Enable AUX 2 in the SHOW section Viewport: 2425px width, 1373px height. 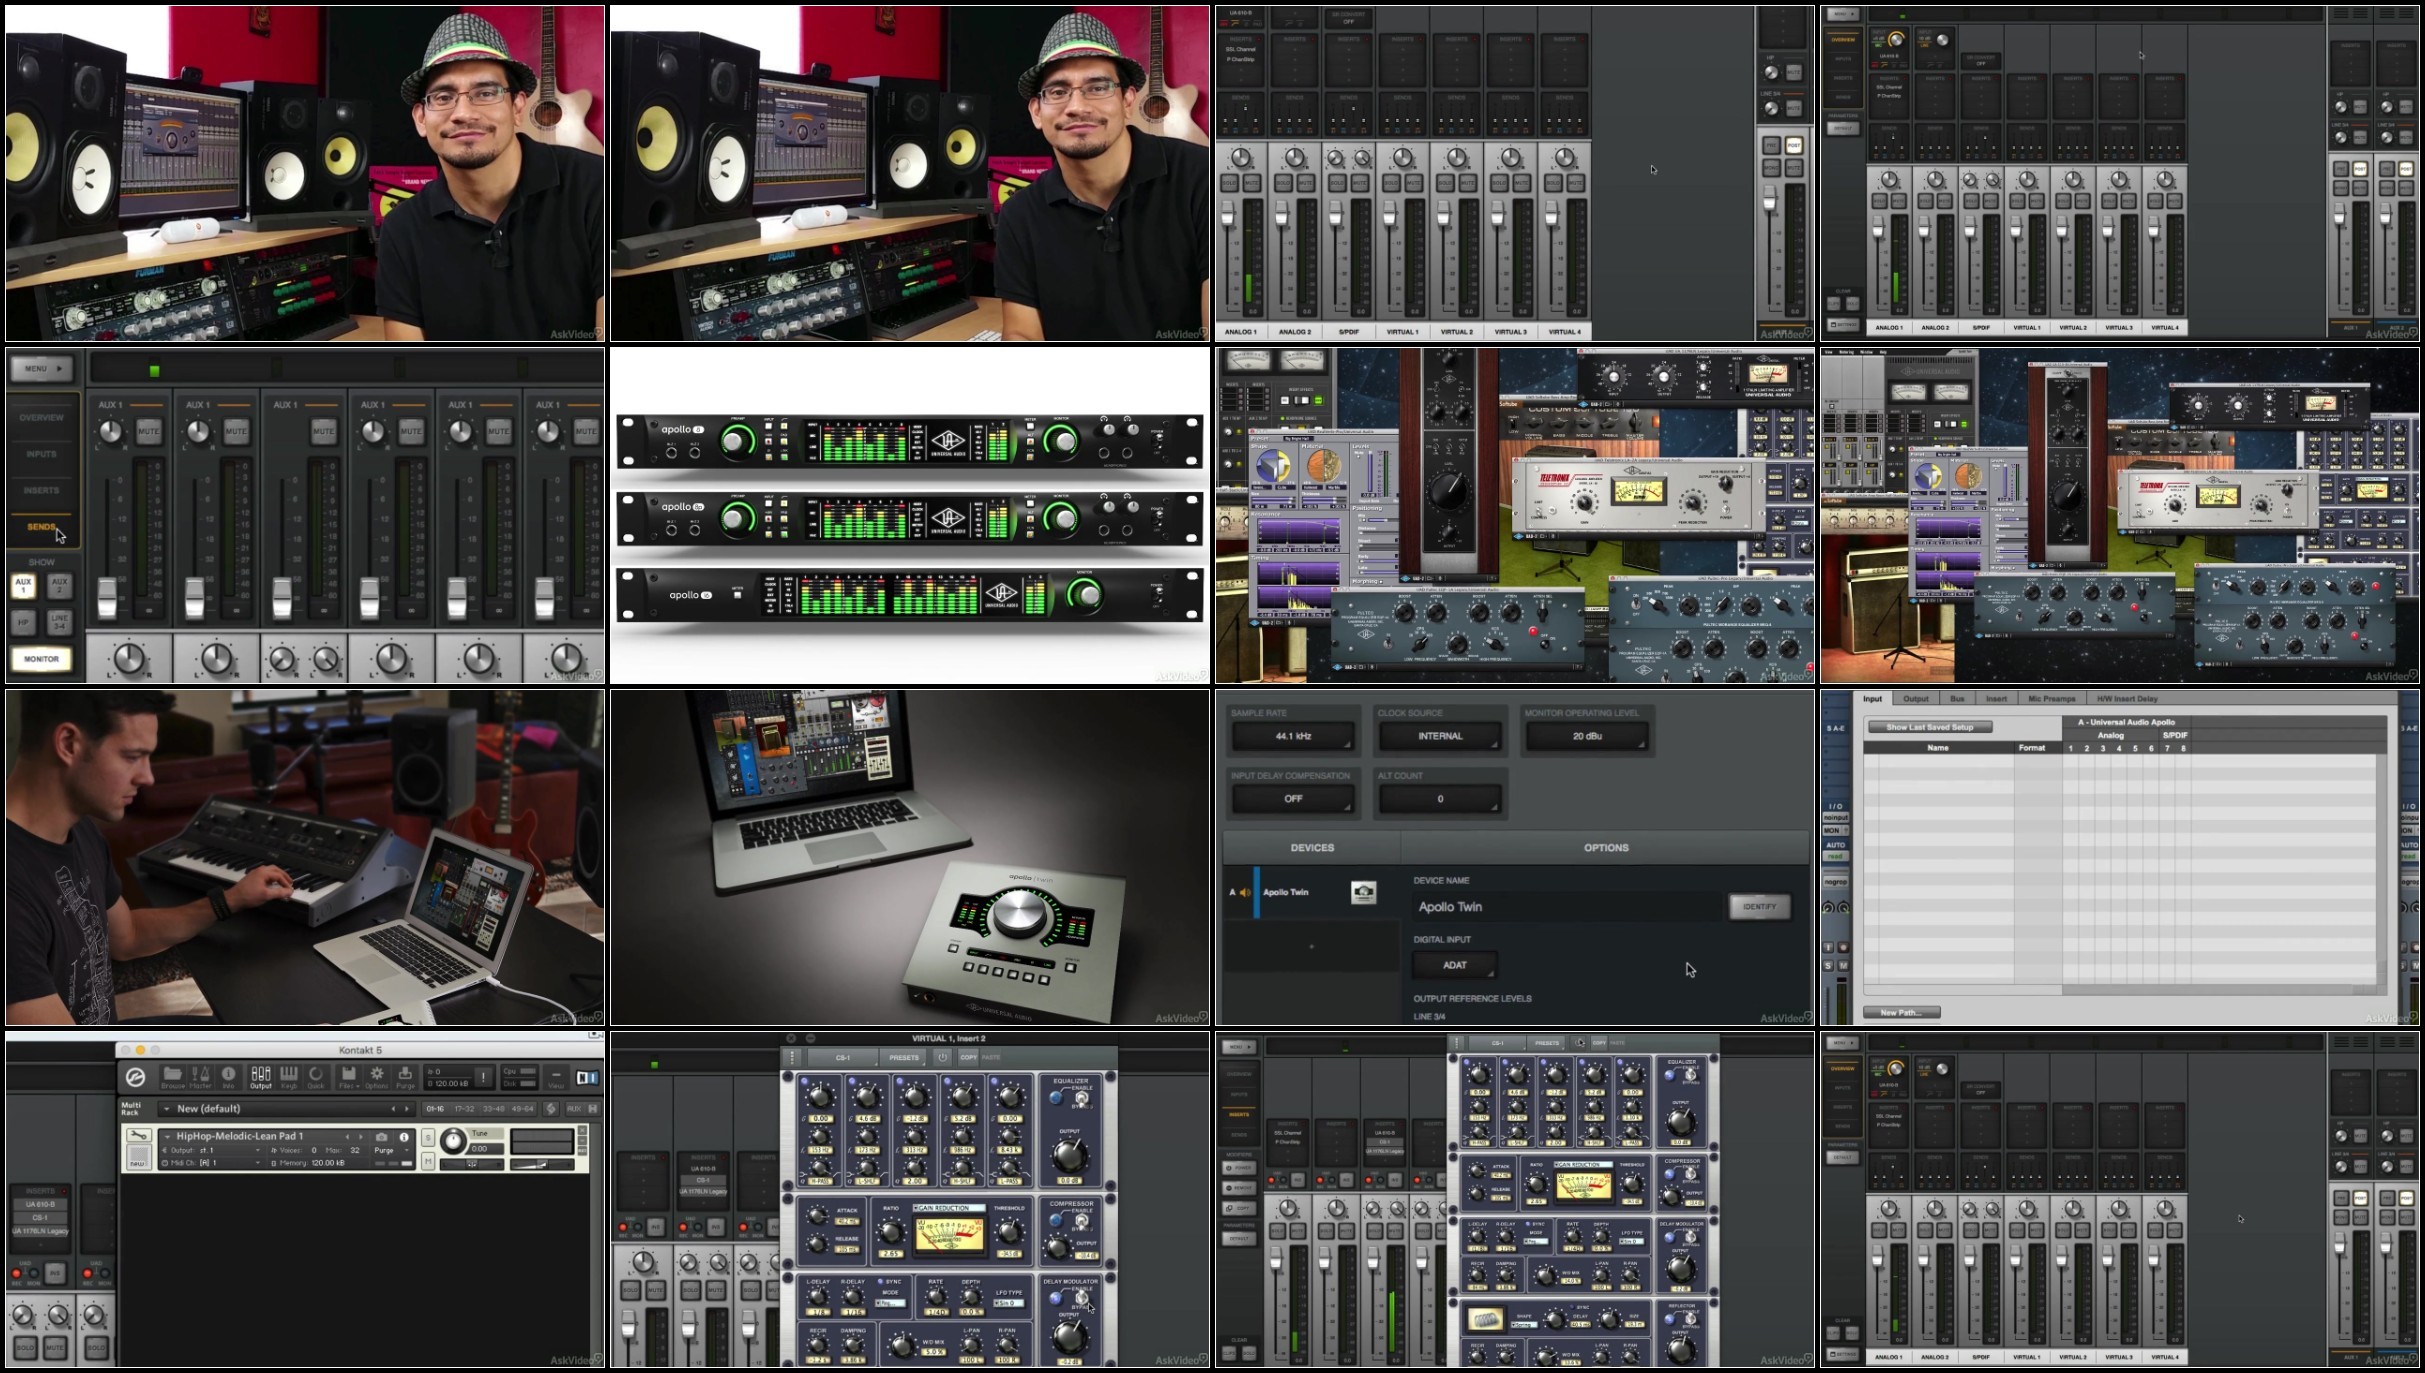59,585
